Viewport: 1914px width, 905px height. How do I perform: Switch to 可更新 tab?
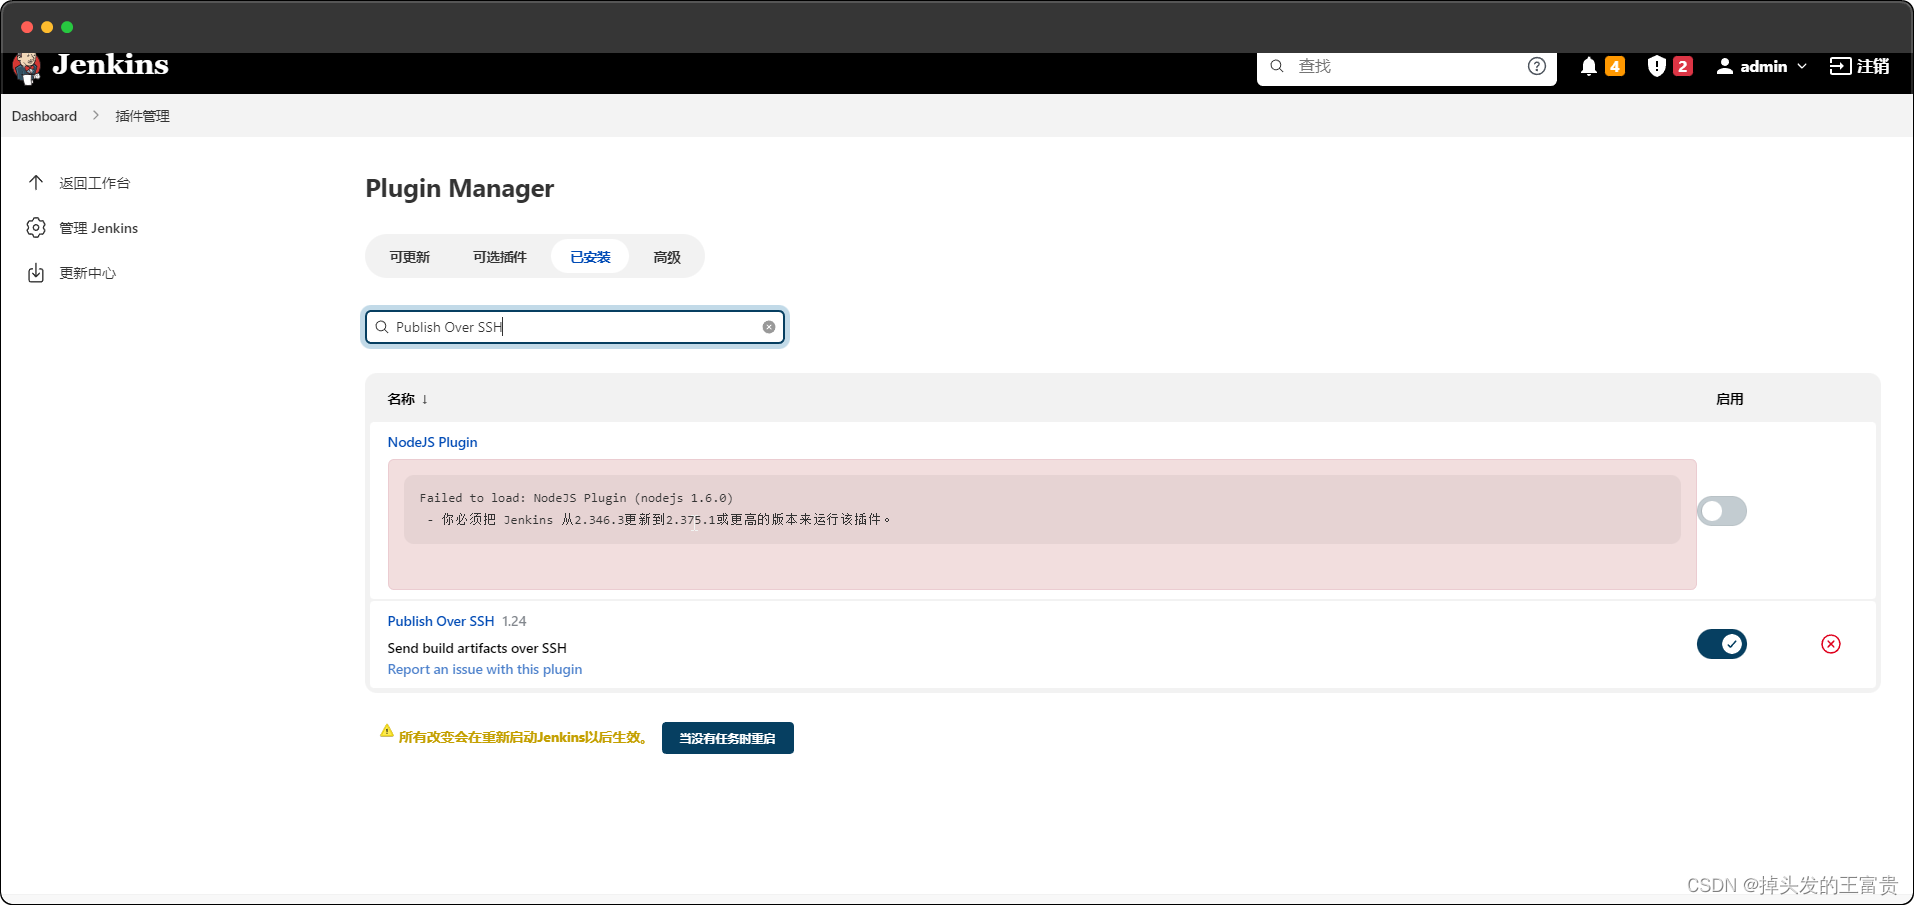click(410, 257)
